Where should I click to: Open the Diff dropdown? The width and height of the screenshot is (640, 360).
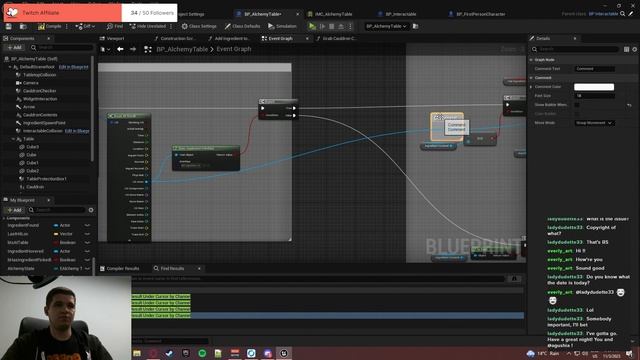[x=85, y=27]
